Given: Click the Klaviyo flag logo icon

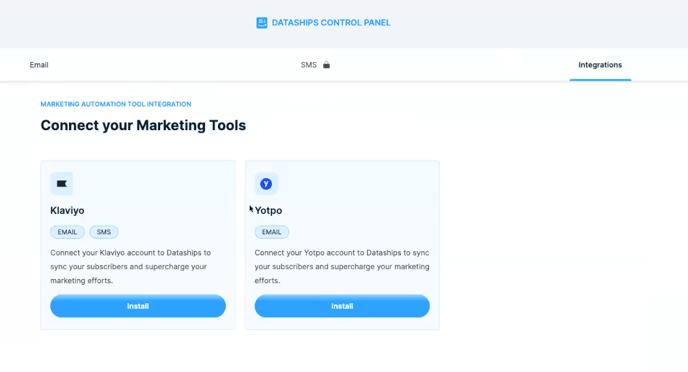Looking at the screenshot, I should [x=61, y=184].
